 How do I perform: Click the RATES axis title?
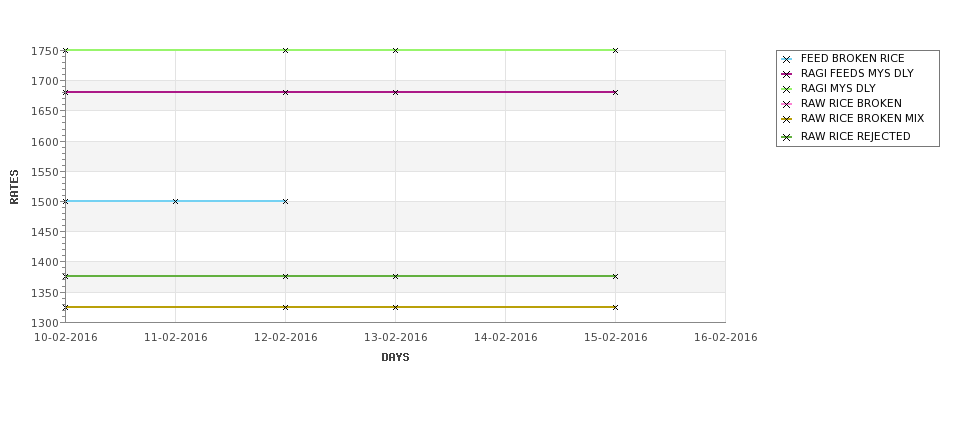(14, 187)
